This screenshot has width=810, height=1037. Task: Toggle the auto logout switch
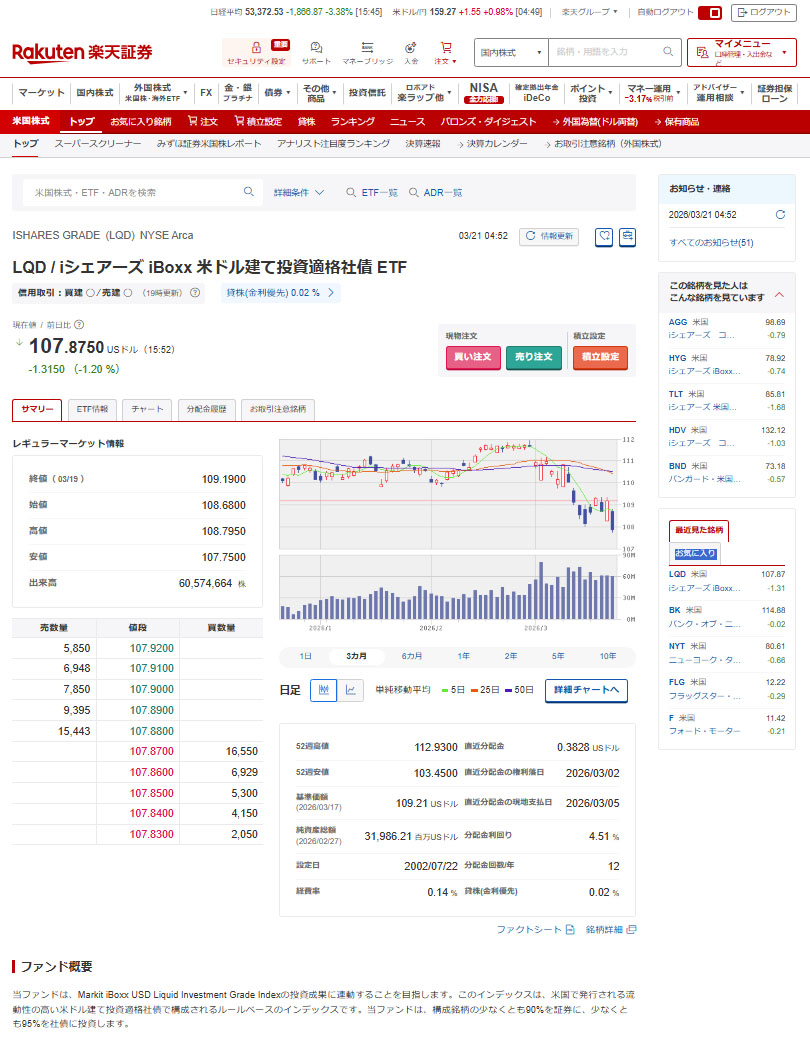[710, 12]
